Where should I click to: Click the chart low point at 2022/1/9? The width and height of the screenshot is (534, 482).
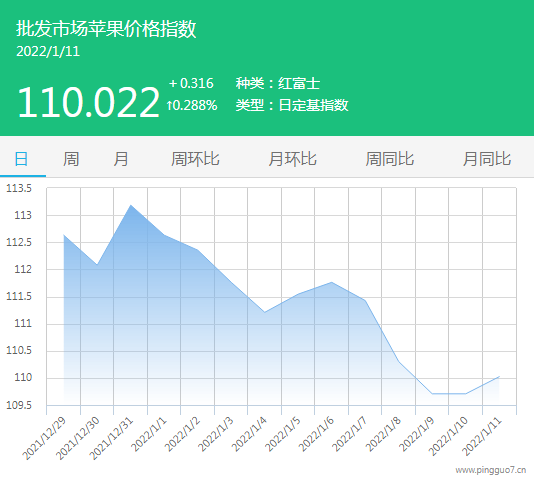tap(432, 393)
